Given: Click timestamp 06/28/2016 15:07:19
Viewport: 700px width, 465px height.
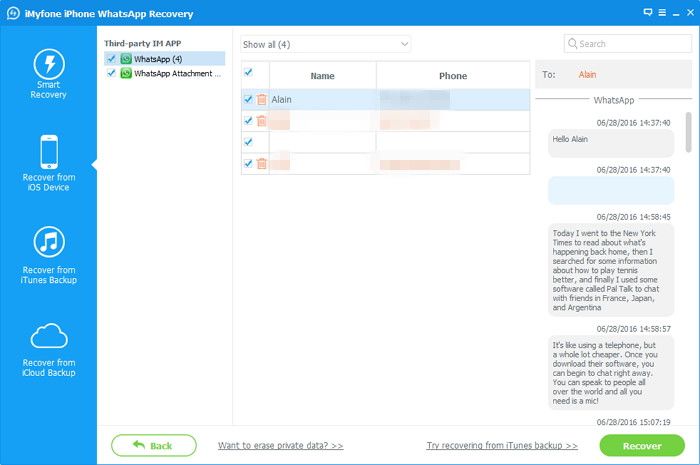Looking at the screenshot, I should 633,422.
